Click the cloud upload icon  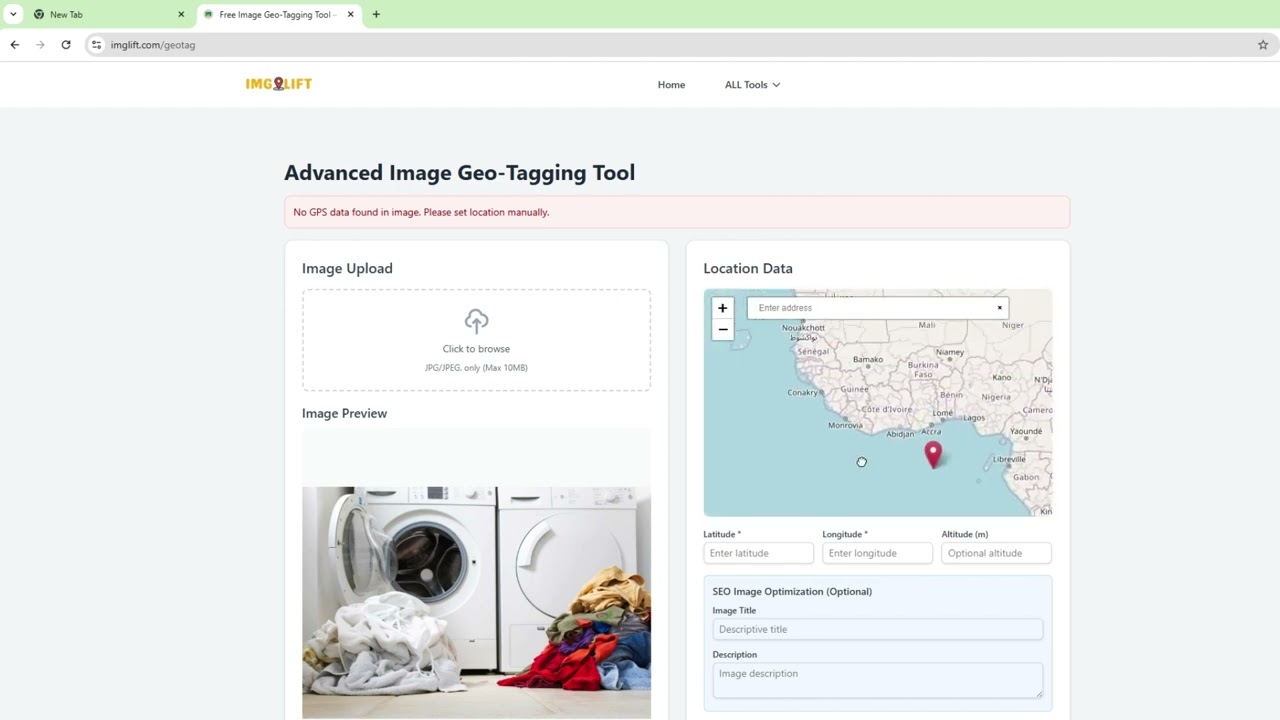point(476,321)
